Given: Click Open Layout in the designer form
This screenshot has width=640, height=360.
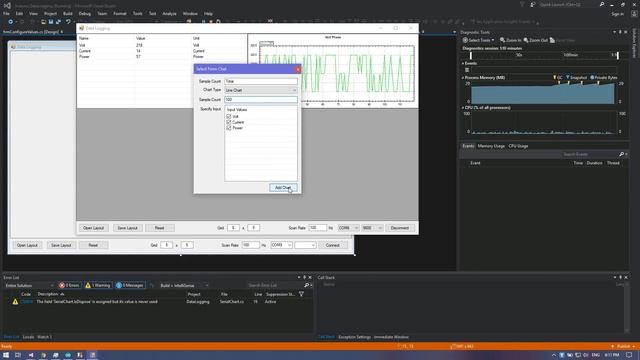Looking at the screenshot, I should [x=27, y=245].
